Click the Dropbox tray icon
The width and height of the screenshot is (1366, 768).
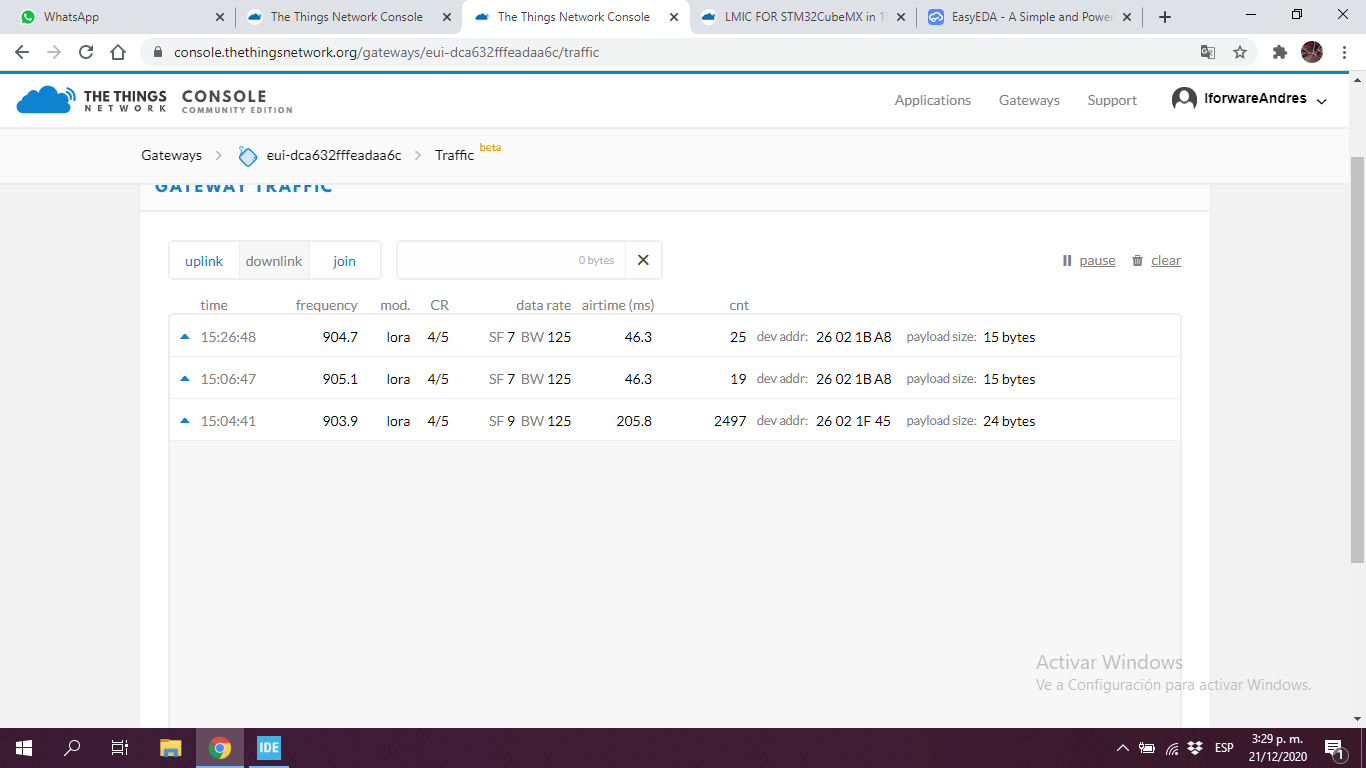click(1196, 748)
